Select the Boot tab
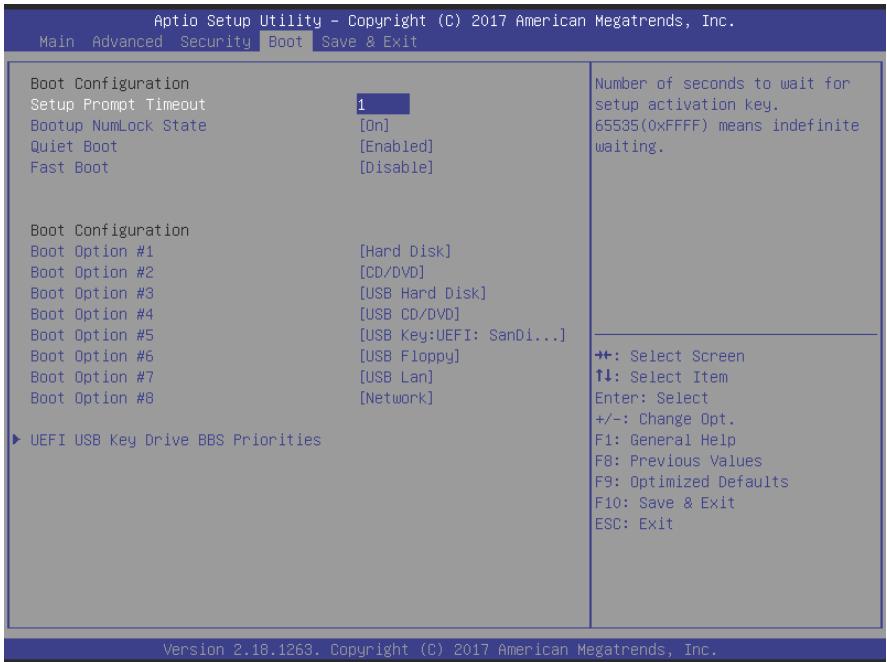Image resolution: width=887 pixels, height=662 pixels. point(286,42)
